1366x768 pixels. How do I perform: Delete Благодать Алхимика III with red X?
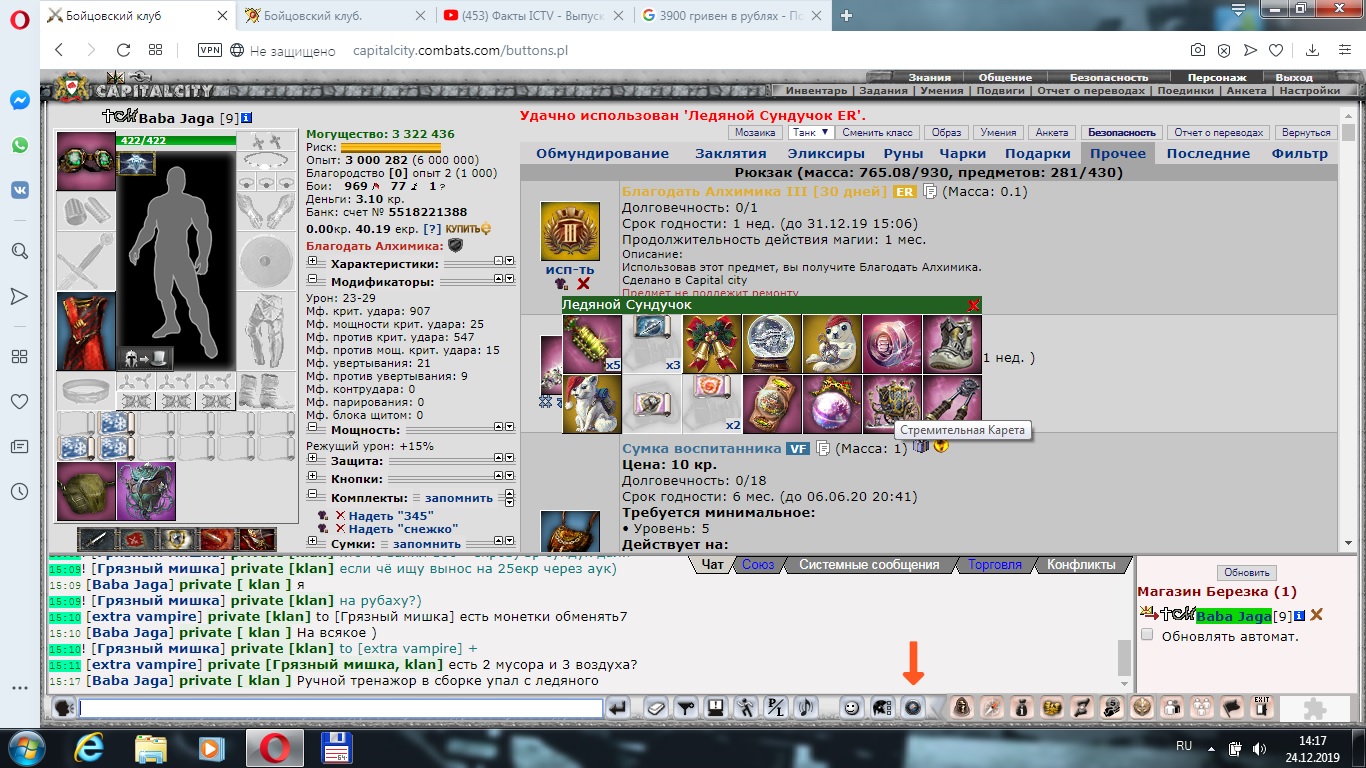point(584,284)
